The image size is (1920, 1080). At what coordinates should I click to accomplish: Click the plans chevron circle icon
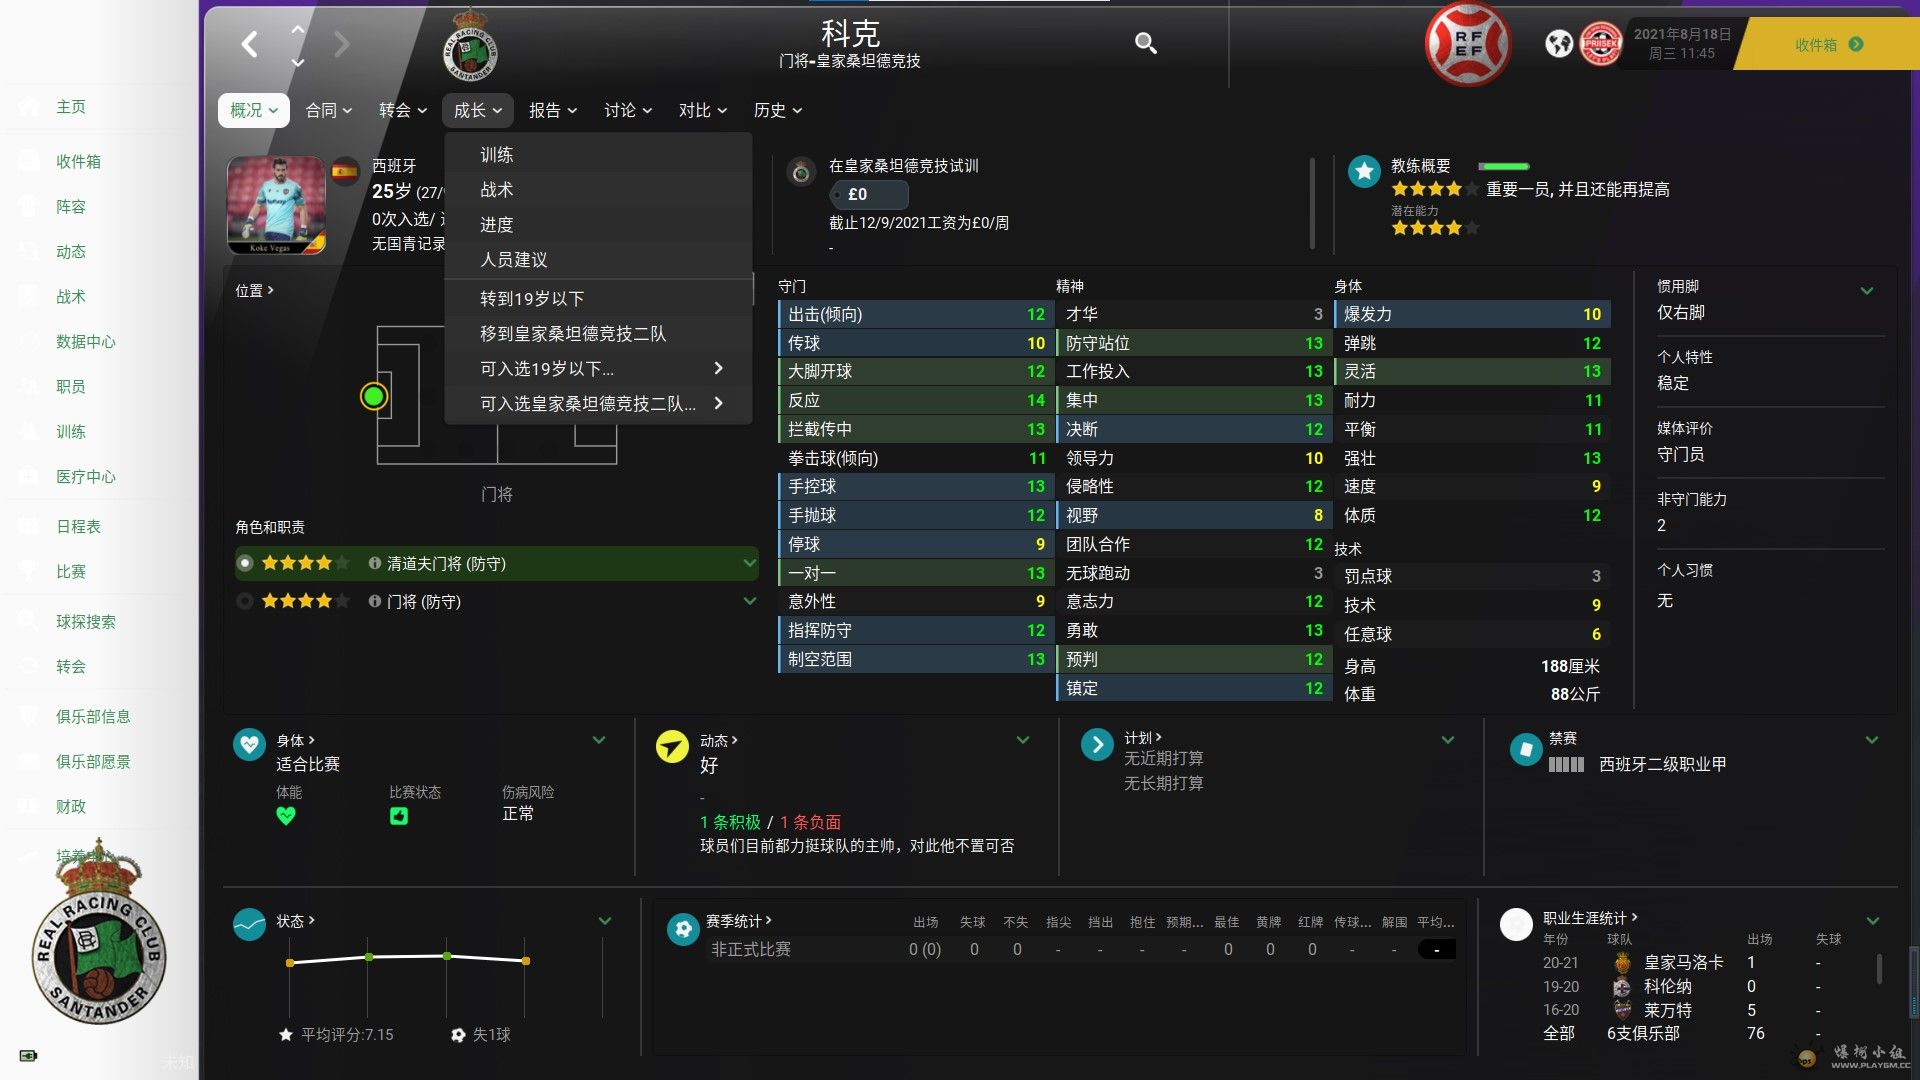click(x=1097, y=745)
